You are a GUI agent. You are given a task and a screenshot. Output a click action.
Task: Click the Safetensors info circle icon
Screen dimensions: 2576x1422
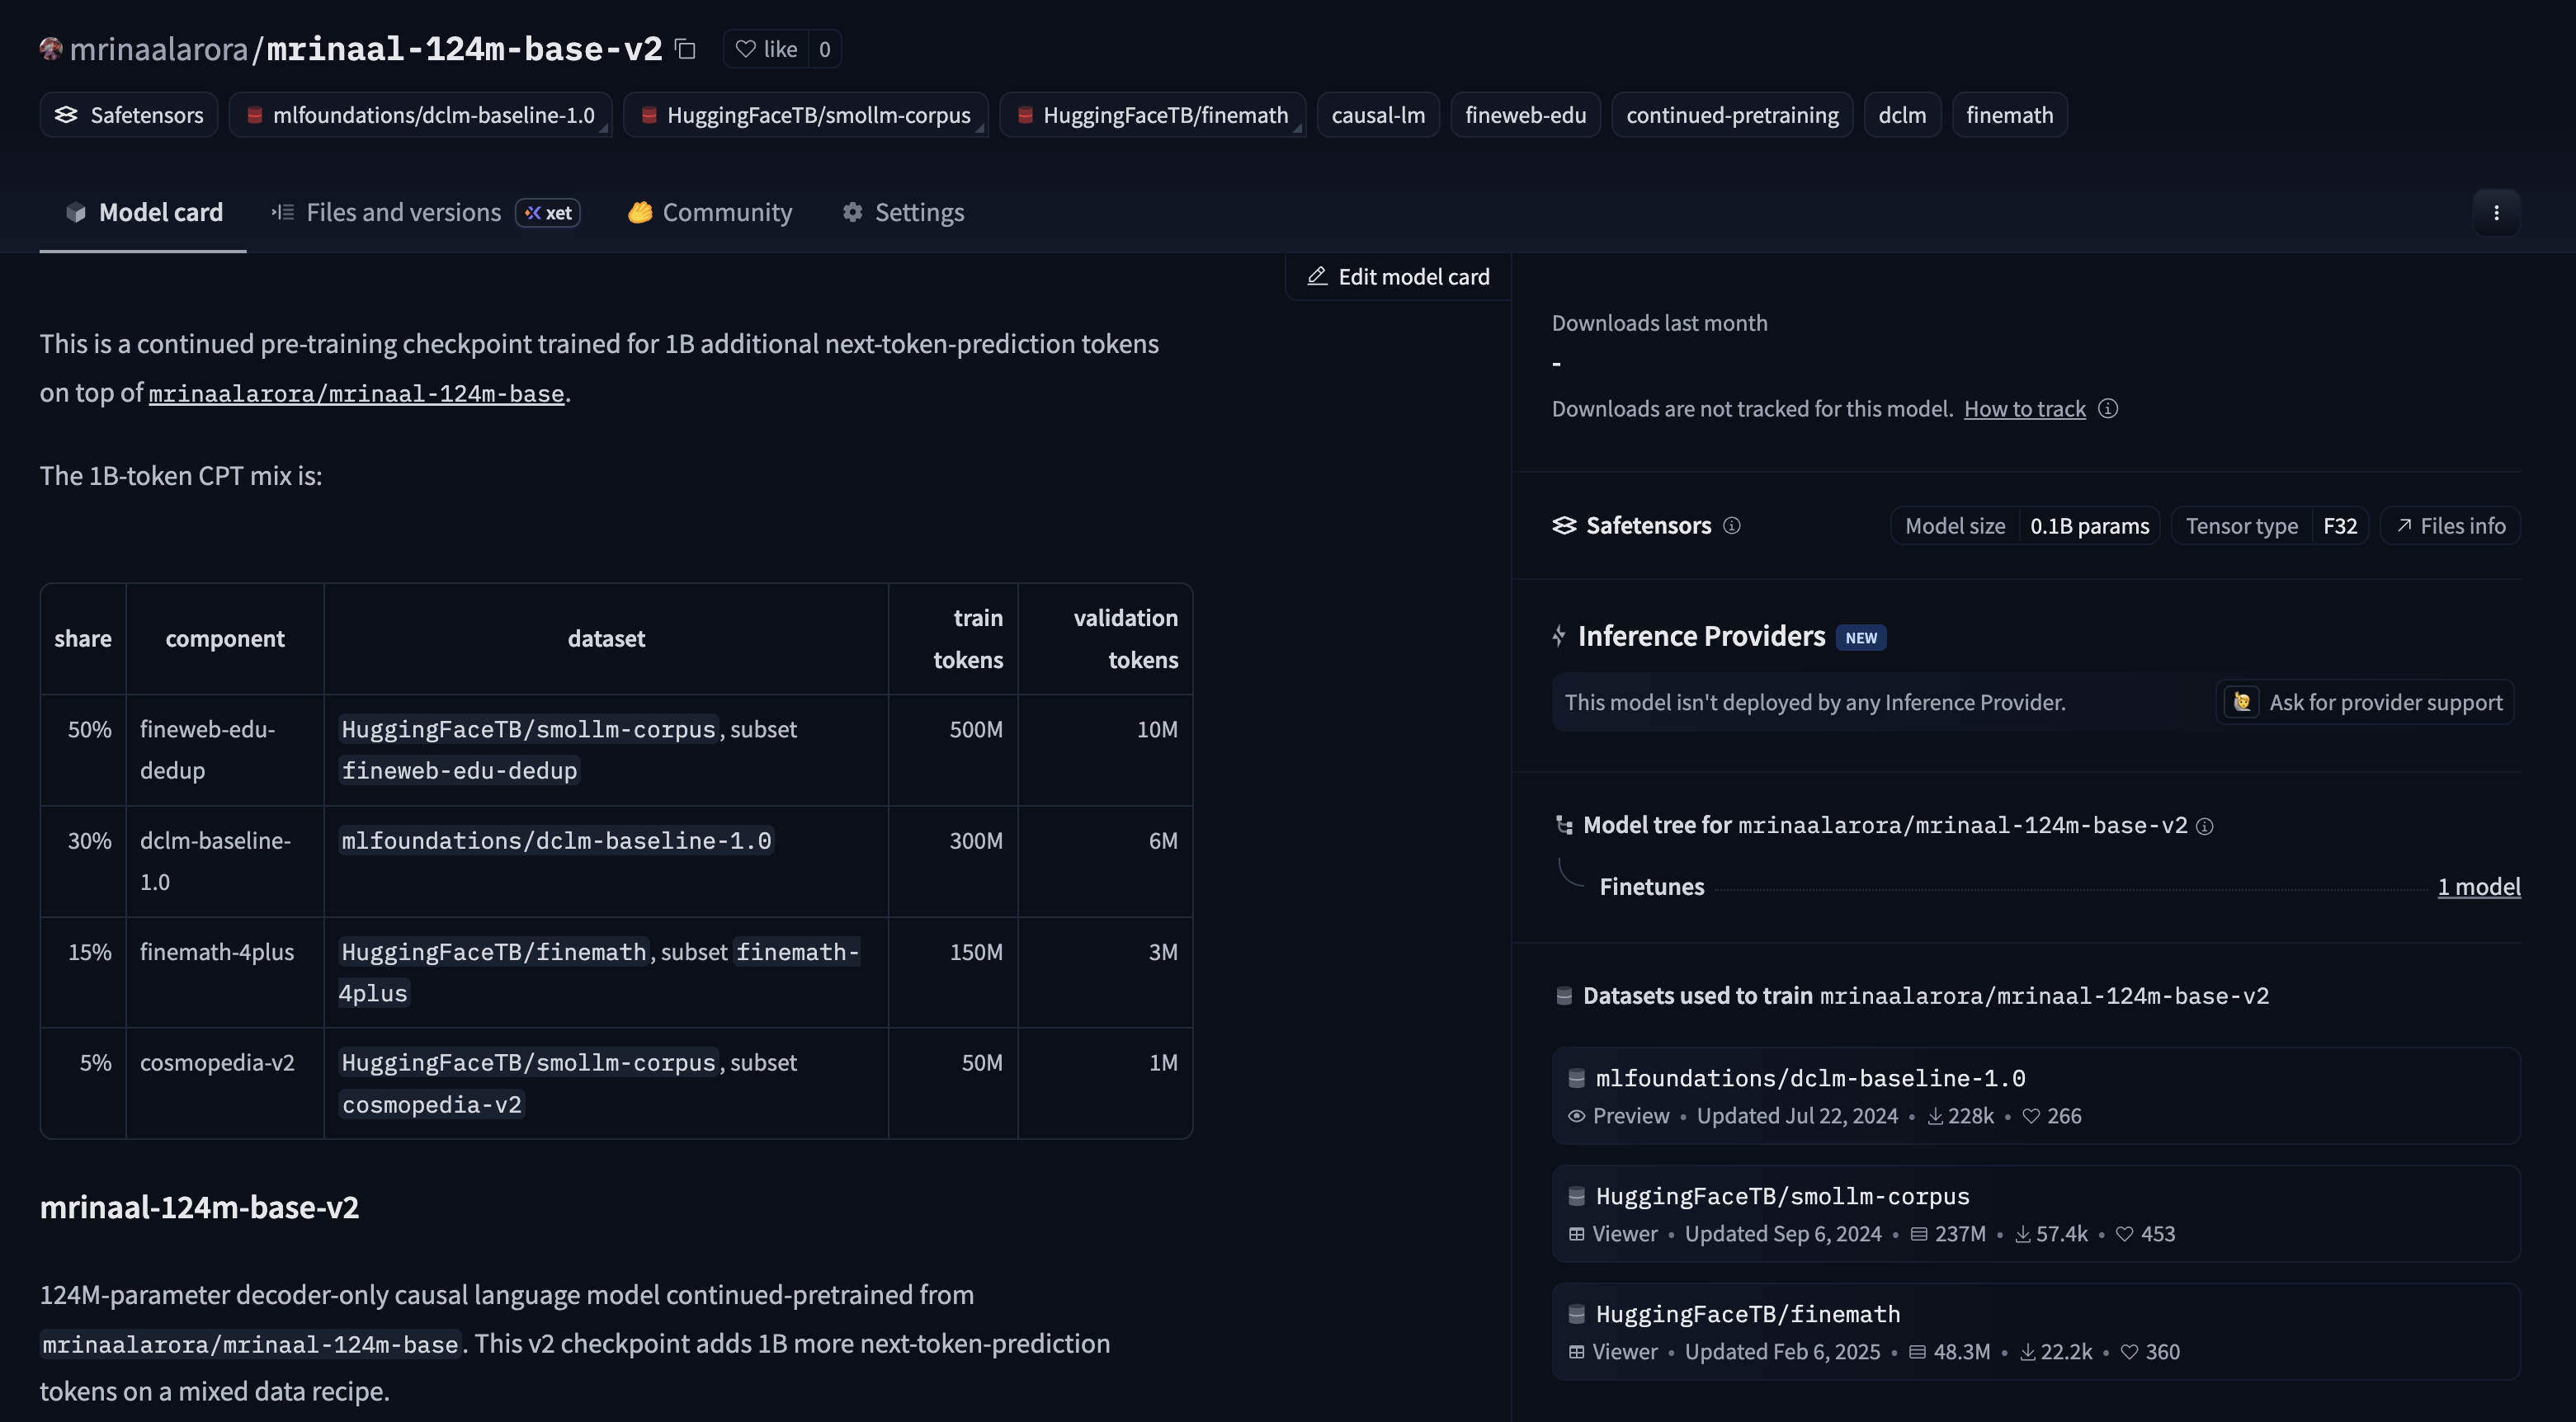tap(1732, 525)
